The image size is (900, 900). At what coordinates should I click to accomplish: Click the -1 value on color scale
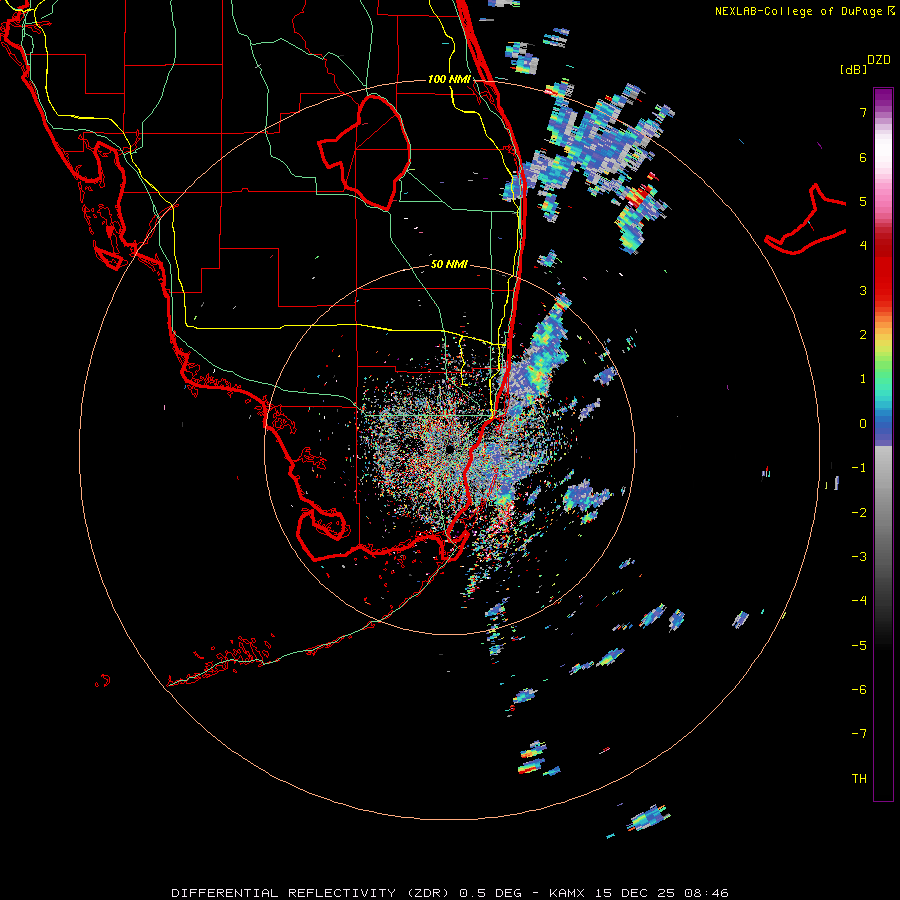(859, 468)
